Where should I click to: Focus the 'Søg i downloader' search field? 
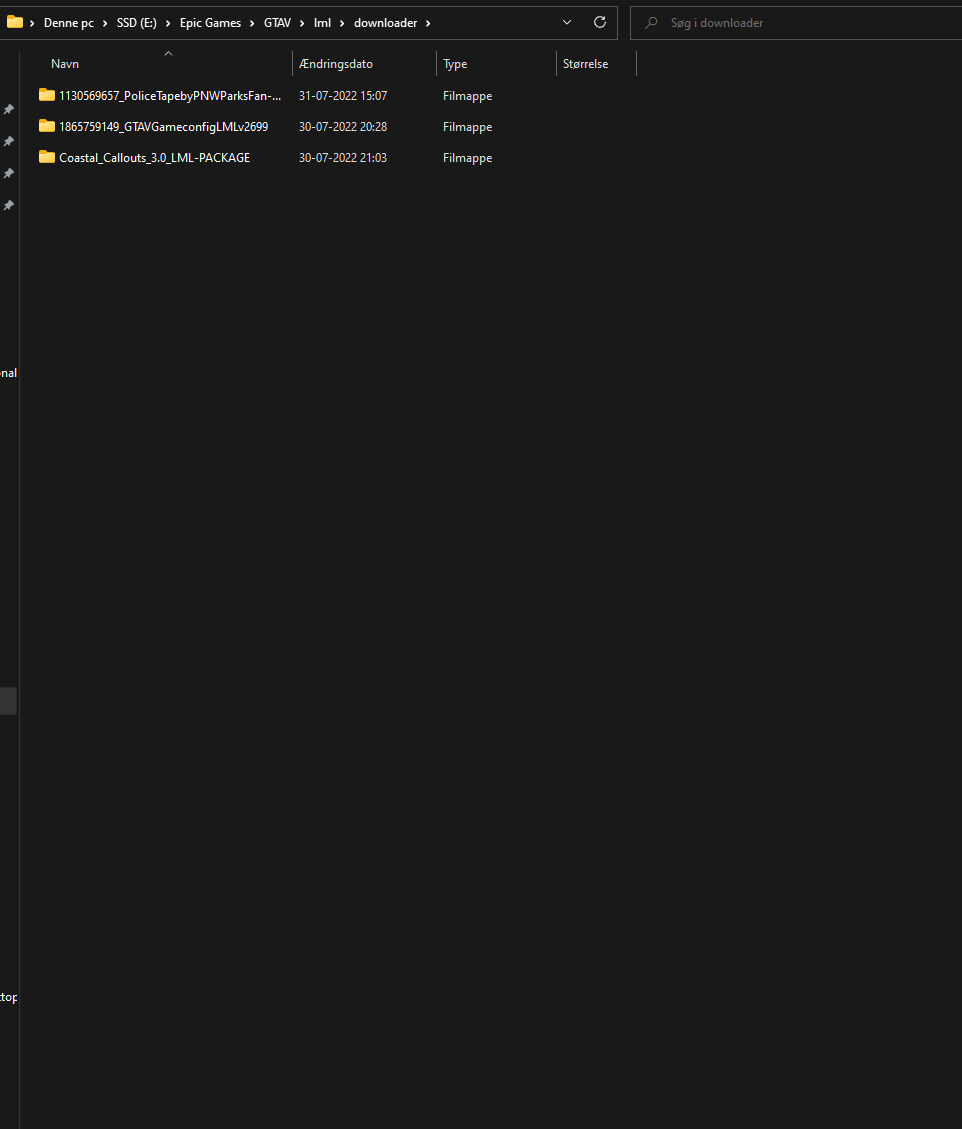(x=796, y=23)
